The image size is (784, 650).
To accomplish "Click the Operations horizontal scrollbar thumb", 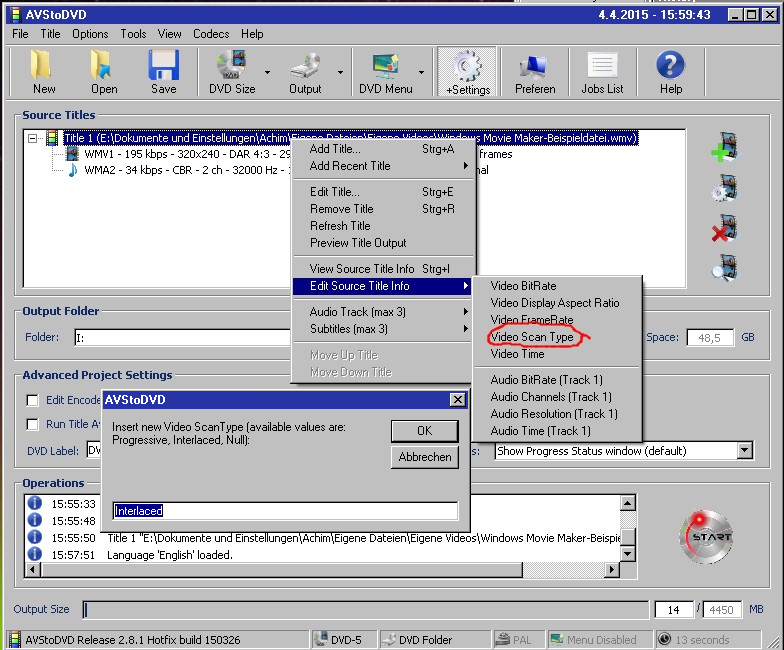I will tap(282, 569).
